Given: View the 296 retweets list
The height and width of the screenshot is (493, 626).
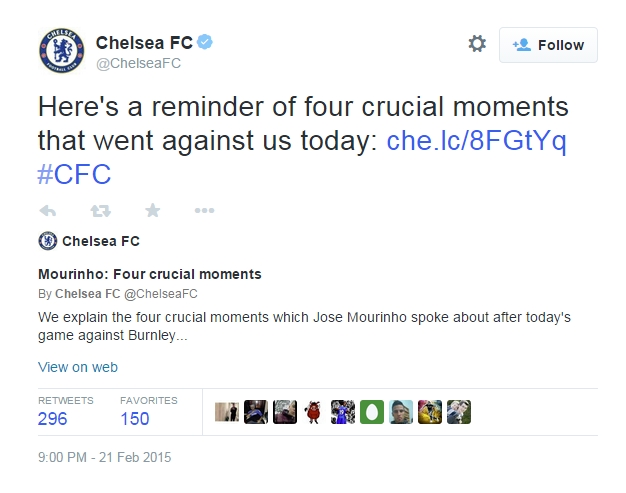Looking at the screenshot, I should click(x=53, y=418).
